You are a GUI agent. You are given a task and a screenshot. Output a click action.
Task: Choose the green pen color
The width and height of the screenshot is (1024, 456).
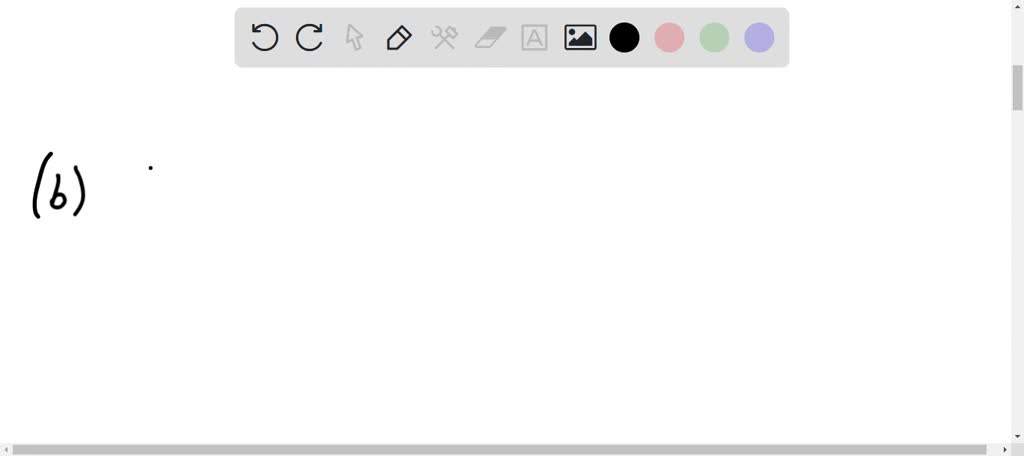[x=714, y=38]
